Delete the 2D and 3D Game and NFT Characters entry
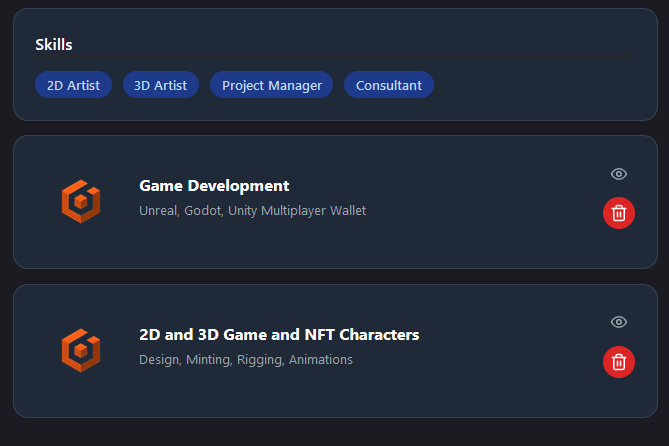Viewport: 669px width, 446px height. (x=619, y=362)
